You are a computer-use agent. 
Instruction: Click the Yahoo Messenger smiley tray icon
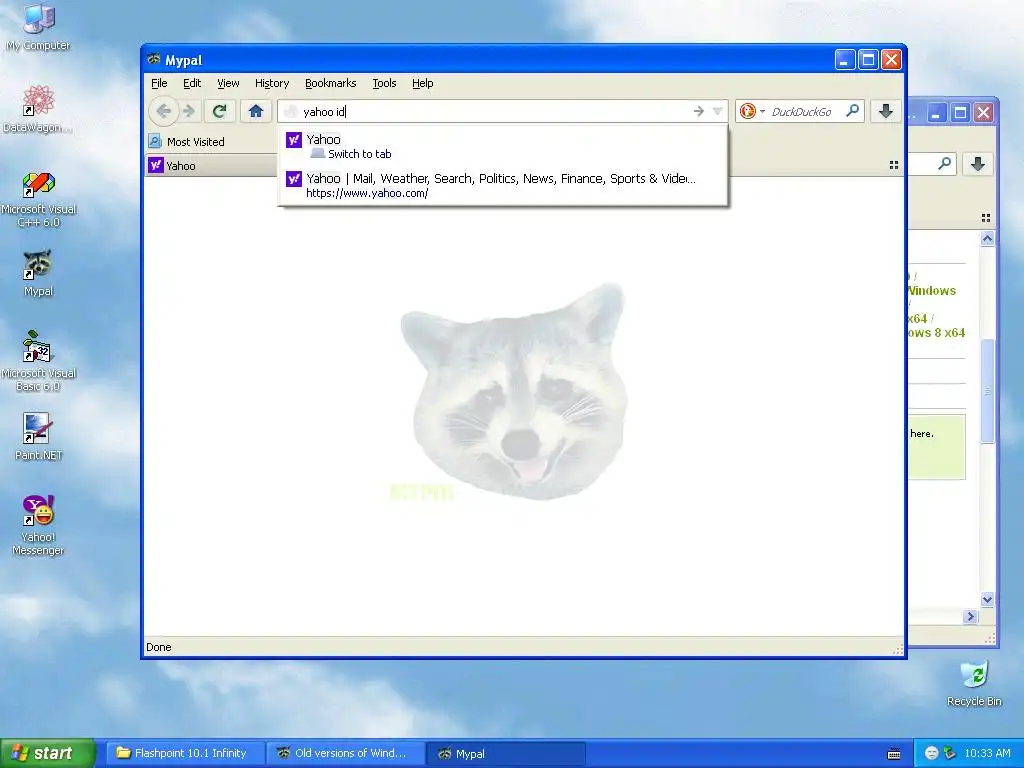coord(931,753)
